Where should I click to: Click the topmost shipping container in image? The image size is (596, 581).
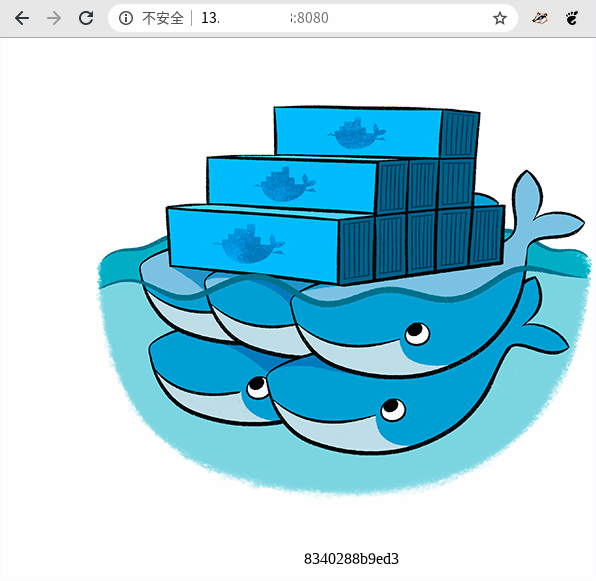pyautogui.click(x=376, y=132)
